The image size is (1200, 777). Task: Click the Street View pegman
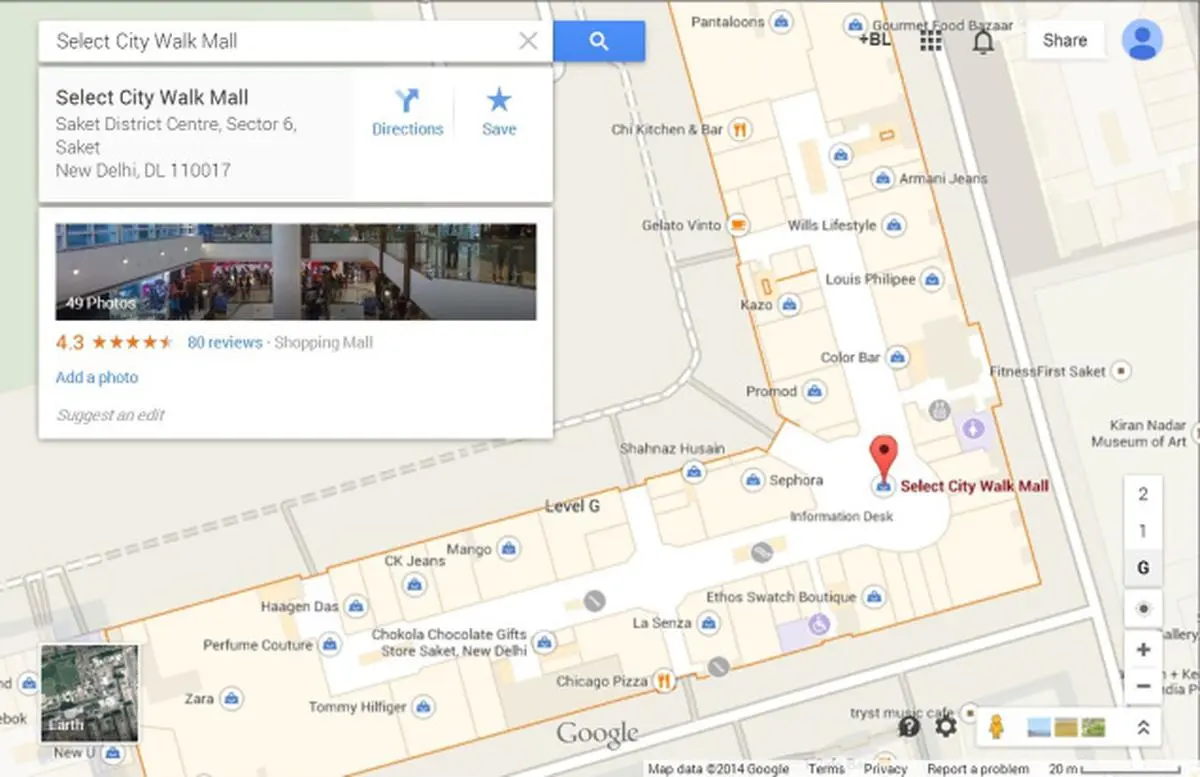pos(995,727)
